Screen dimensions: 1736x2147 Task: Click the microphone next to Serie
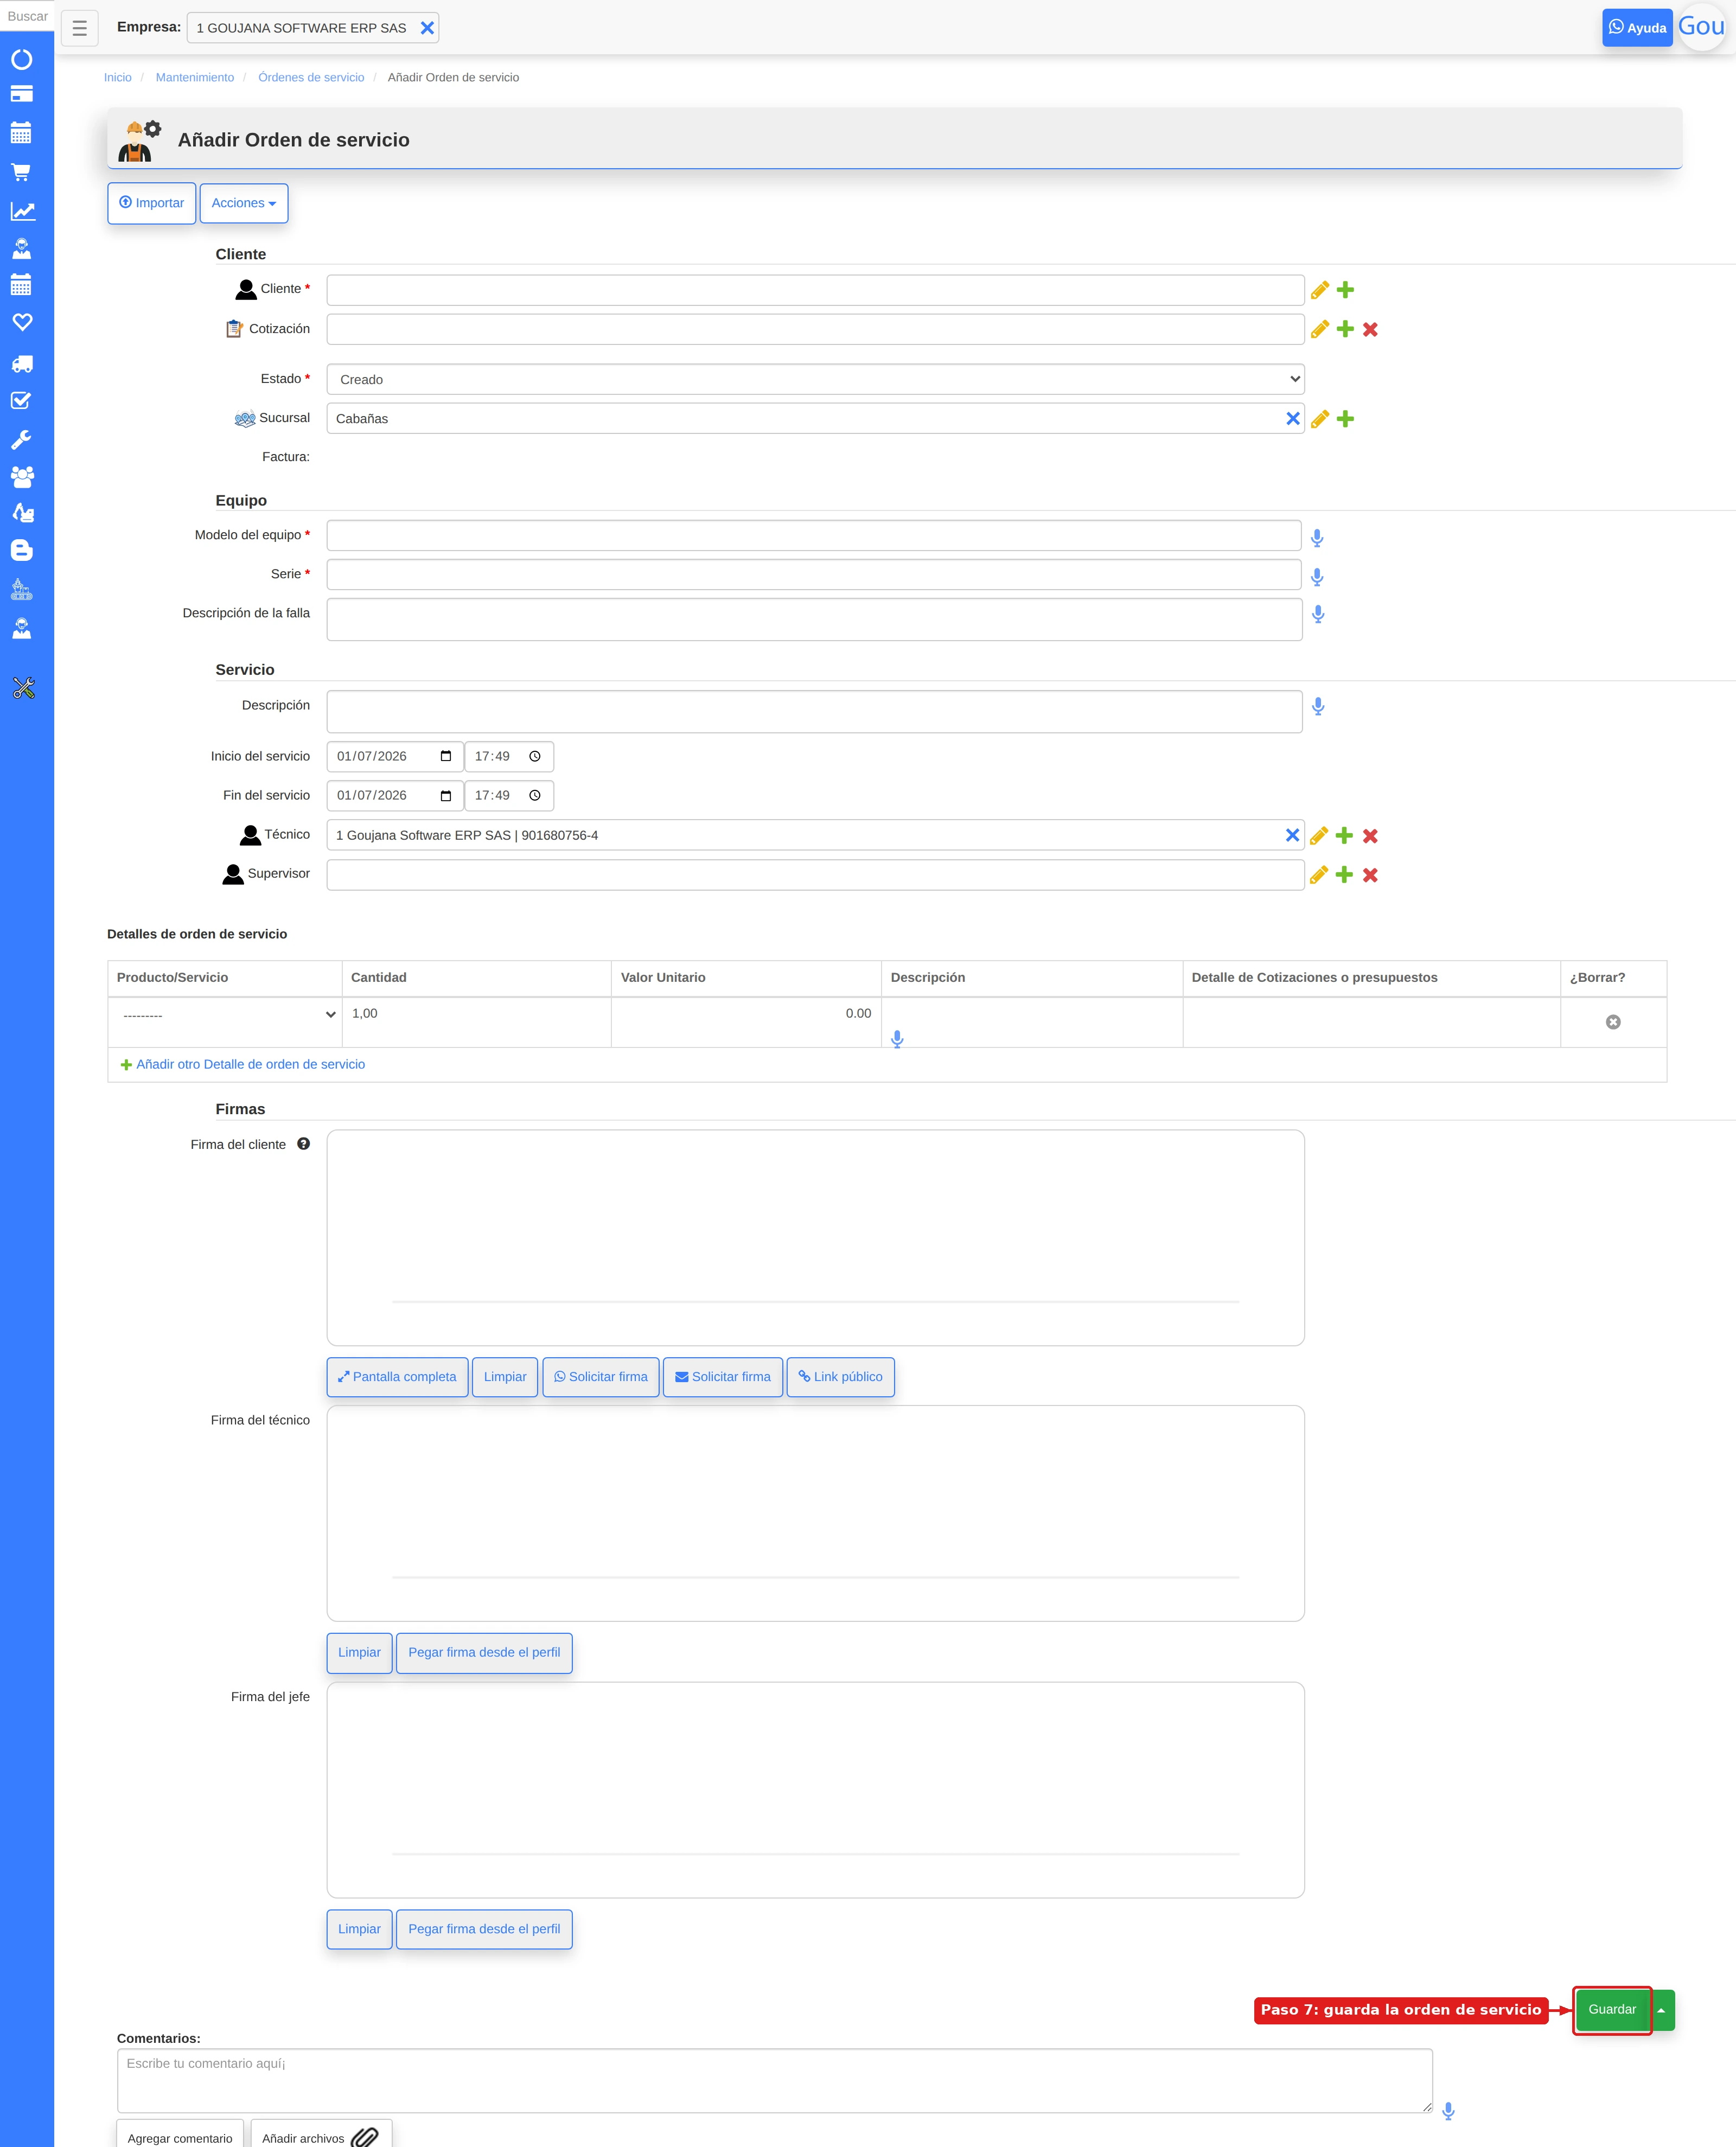(1317, 577)
